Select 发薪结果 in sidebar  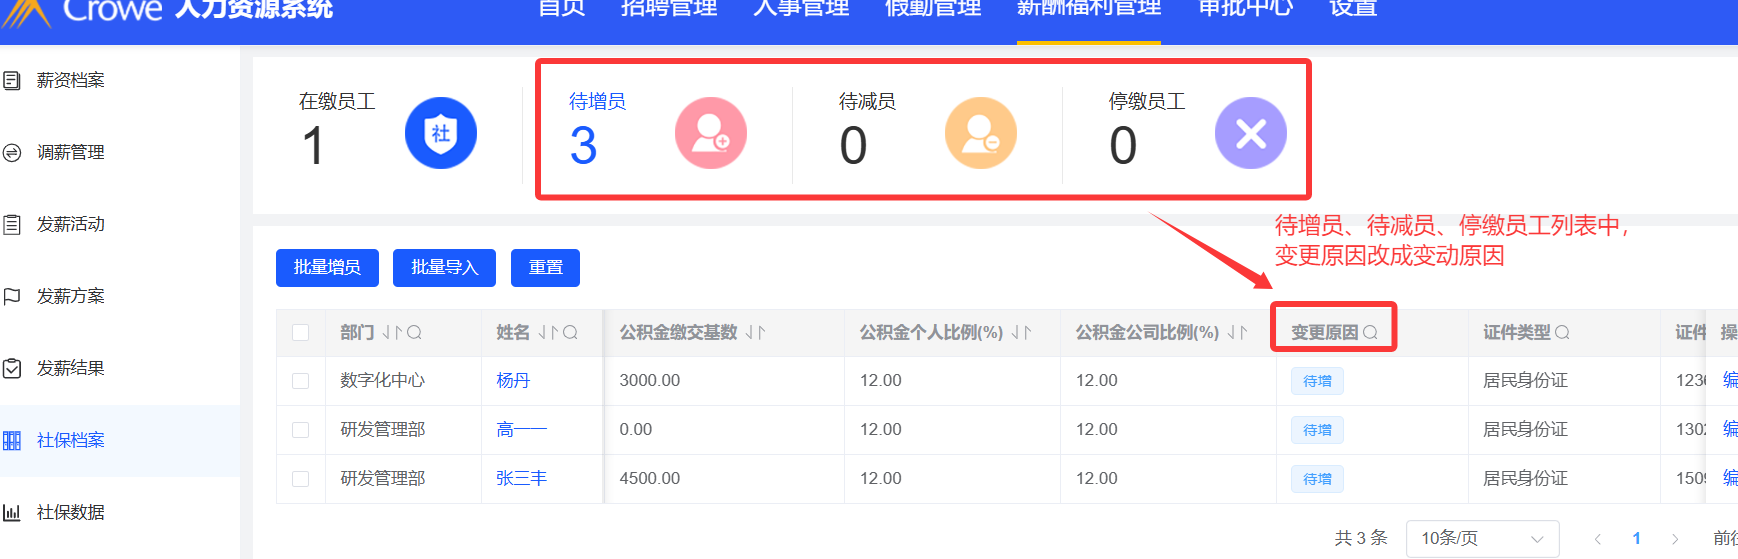71,368
